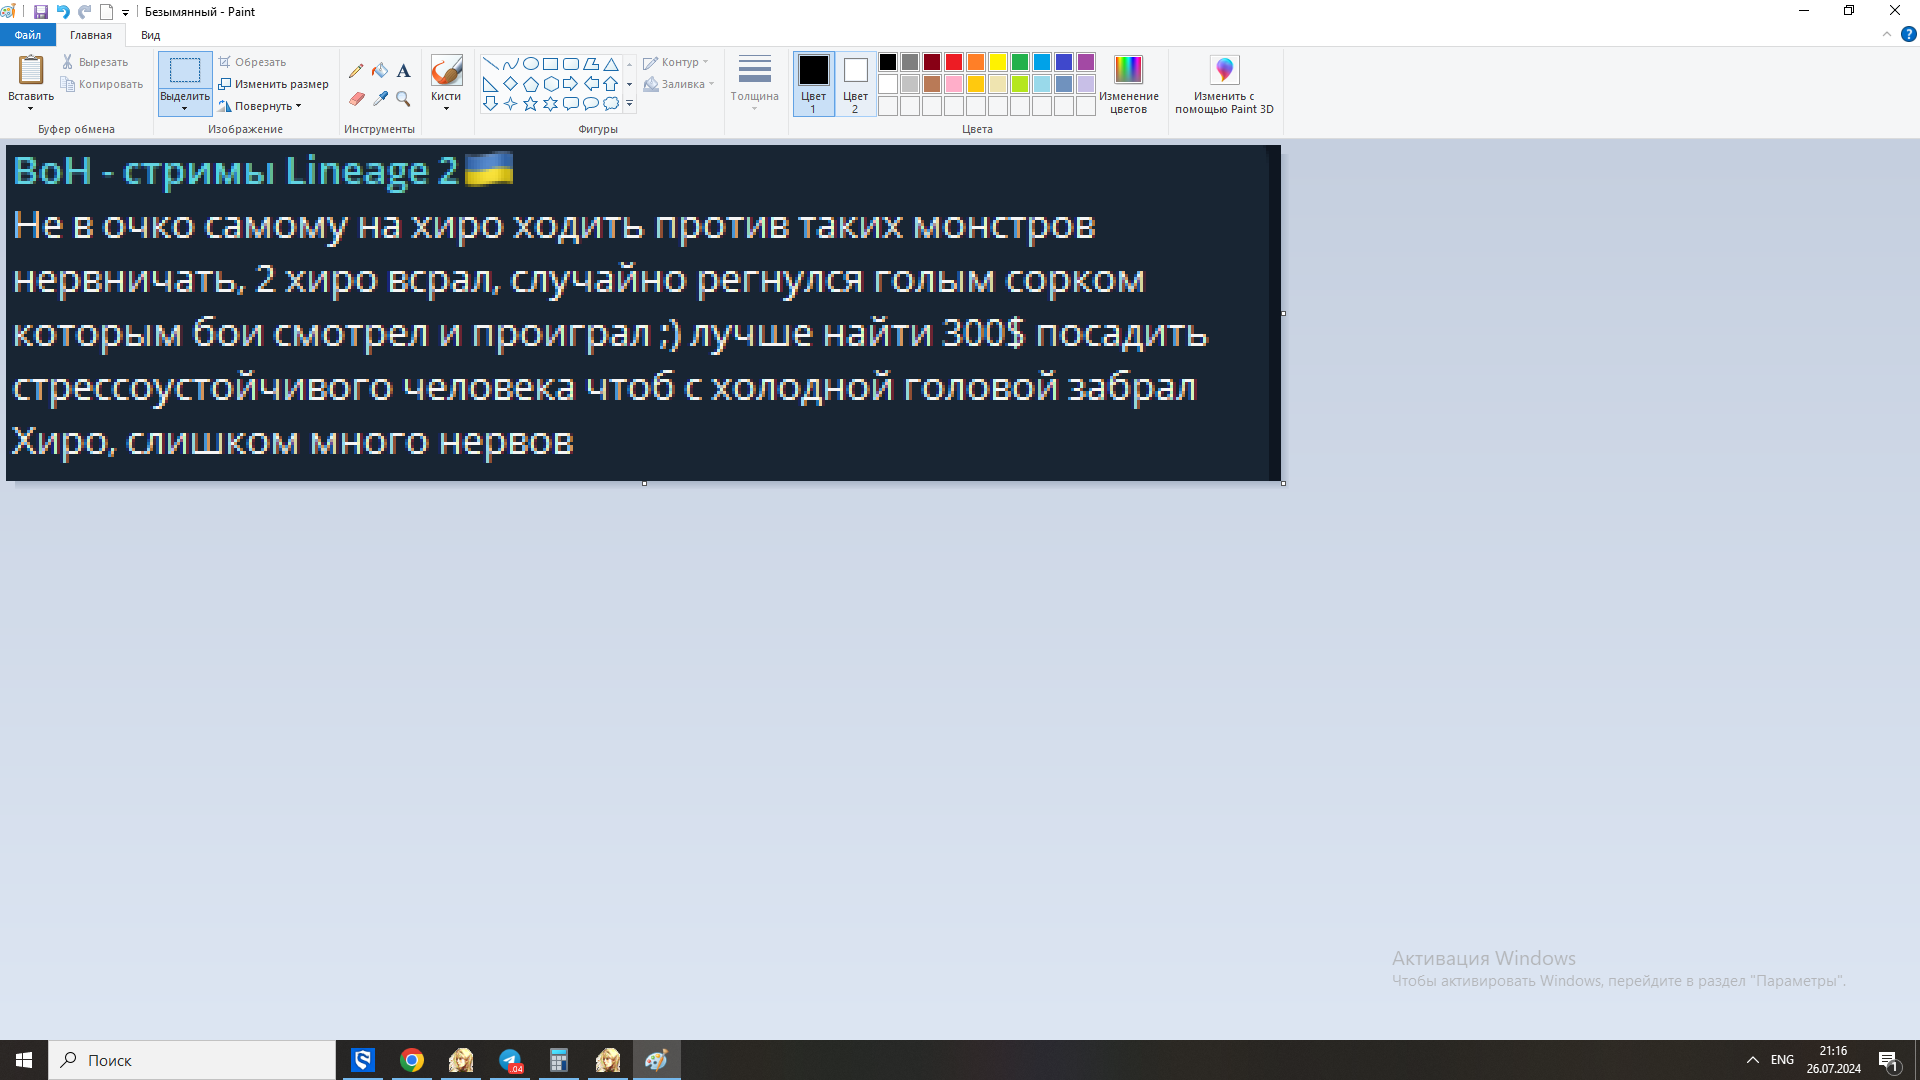
Task: Open the Изменение цветов color editor
Action: coord(1129,84)
